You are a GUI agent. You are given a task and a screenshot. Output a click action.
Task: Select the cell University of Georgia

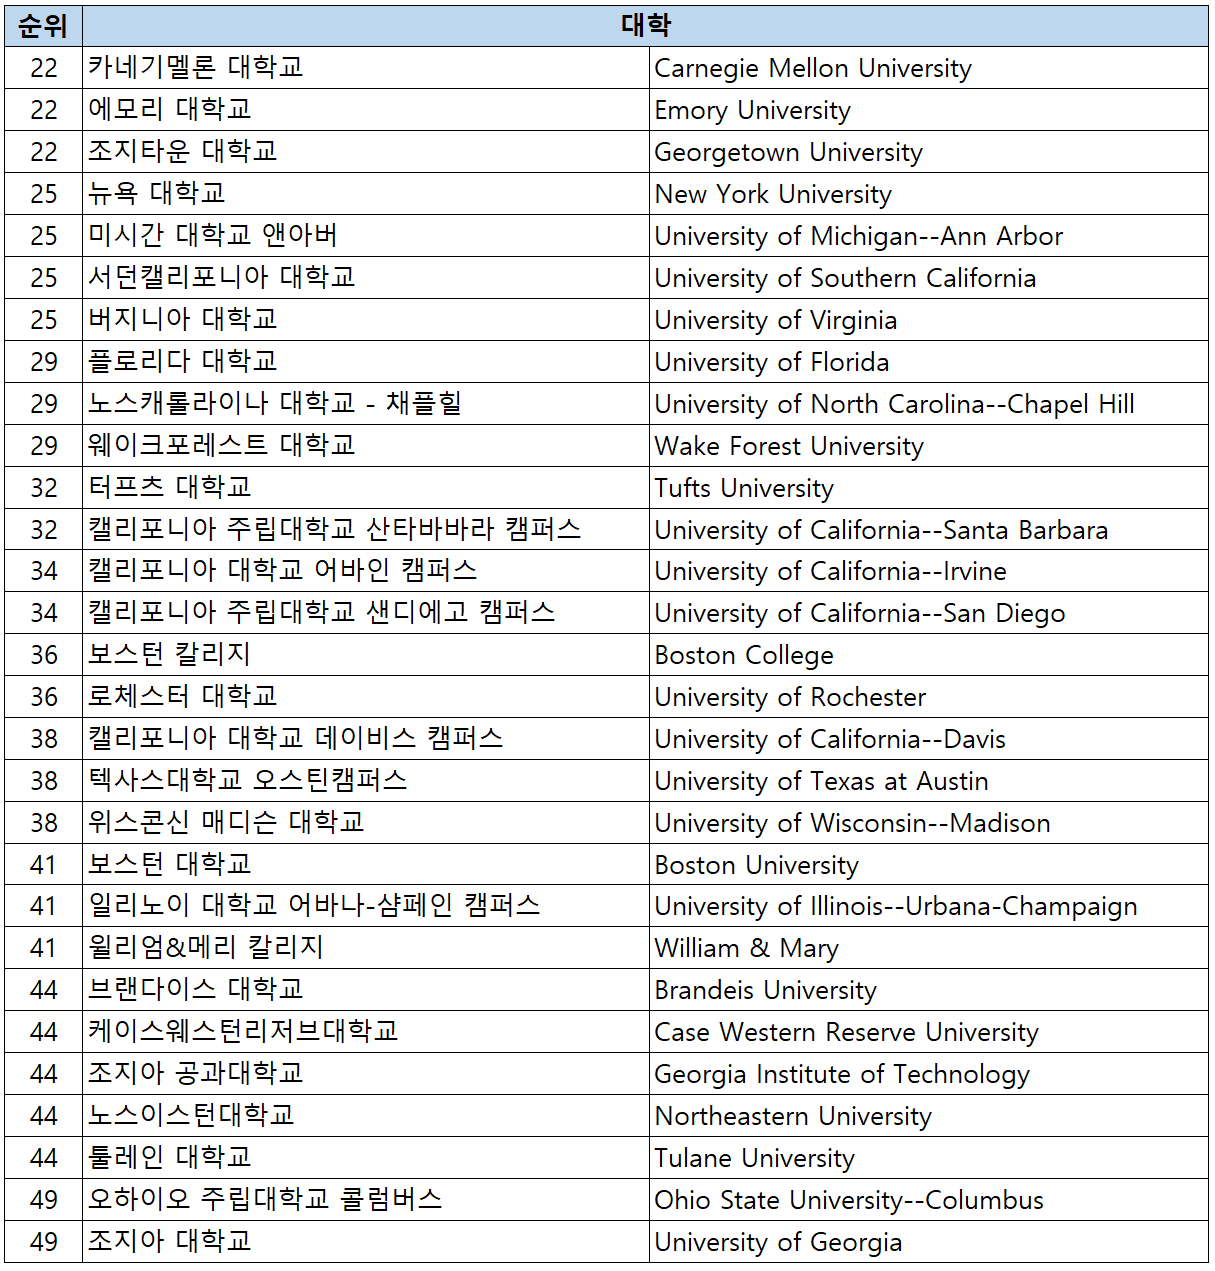[x=929, y=1242]
